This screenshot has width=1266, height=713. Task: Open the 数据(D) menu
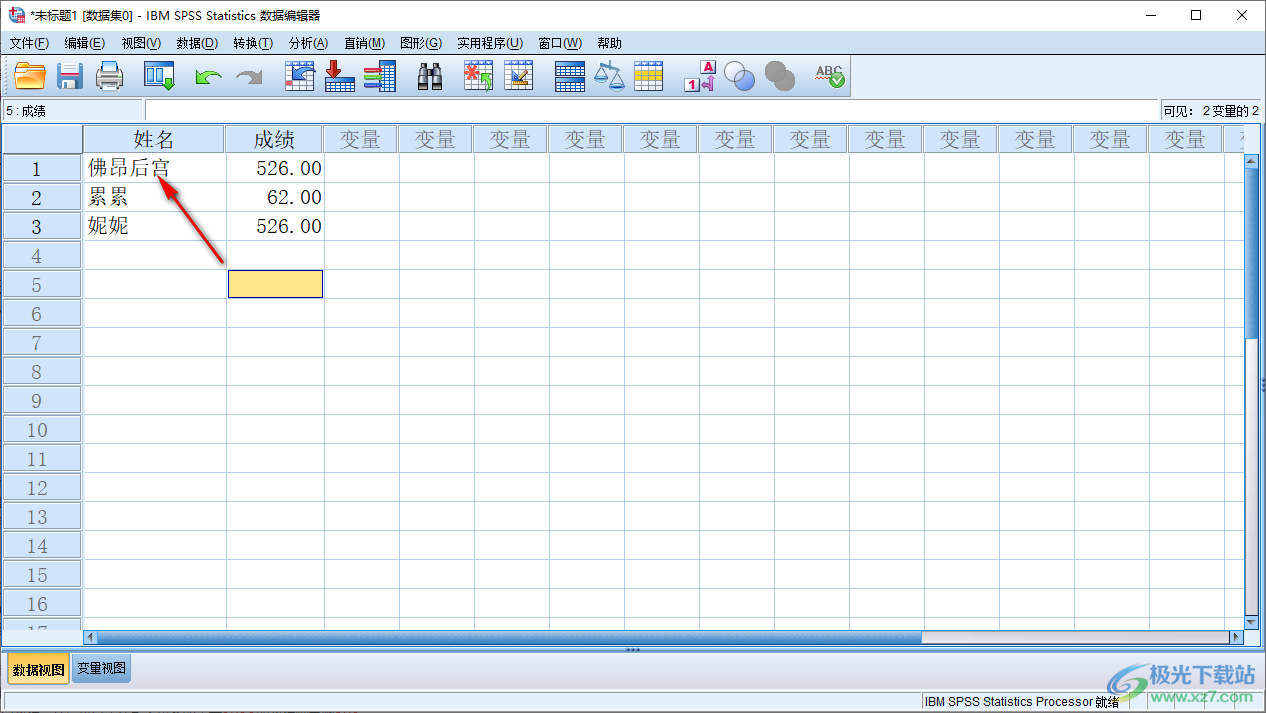pos(197,43)
